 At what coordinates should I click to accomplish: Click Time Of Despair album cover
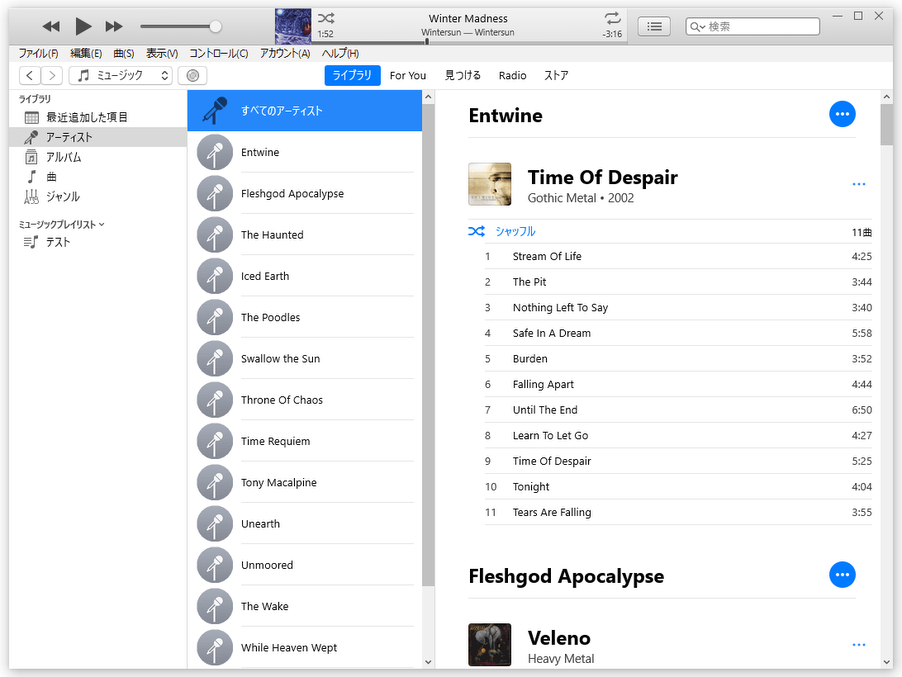pyautogui.click(x=490, y=184)
